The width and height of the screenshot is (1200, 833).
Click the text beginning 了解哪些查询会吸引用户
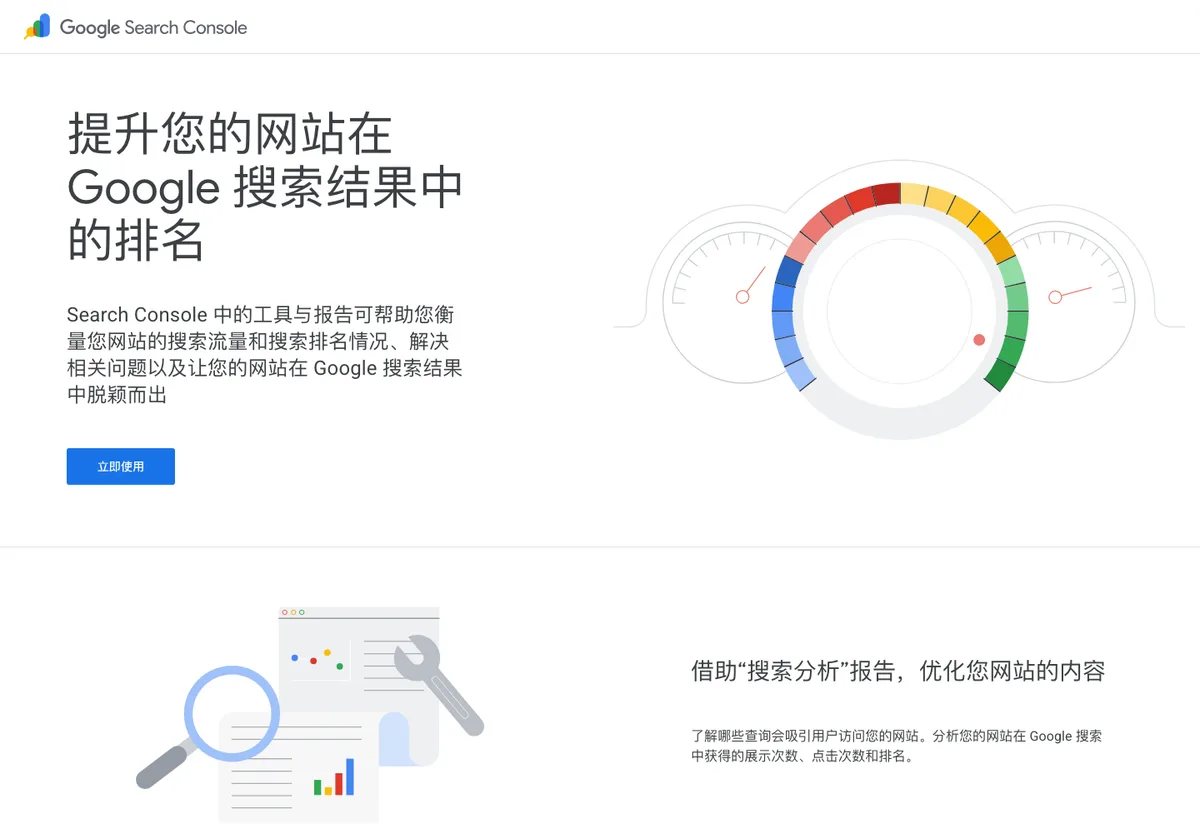[897, 746]
